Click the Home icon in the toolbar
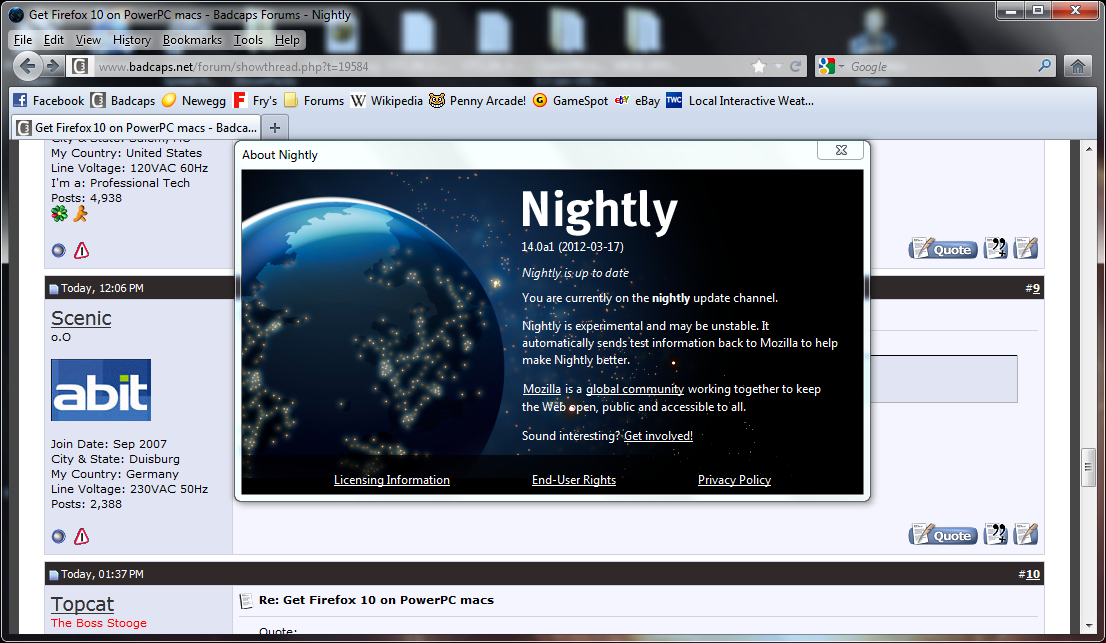This screenshot has height=643, width=1106. [1077, 66]
